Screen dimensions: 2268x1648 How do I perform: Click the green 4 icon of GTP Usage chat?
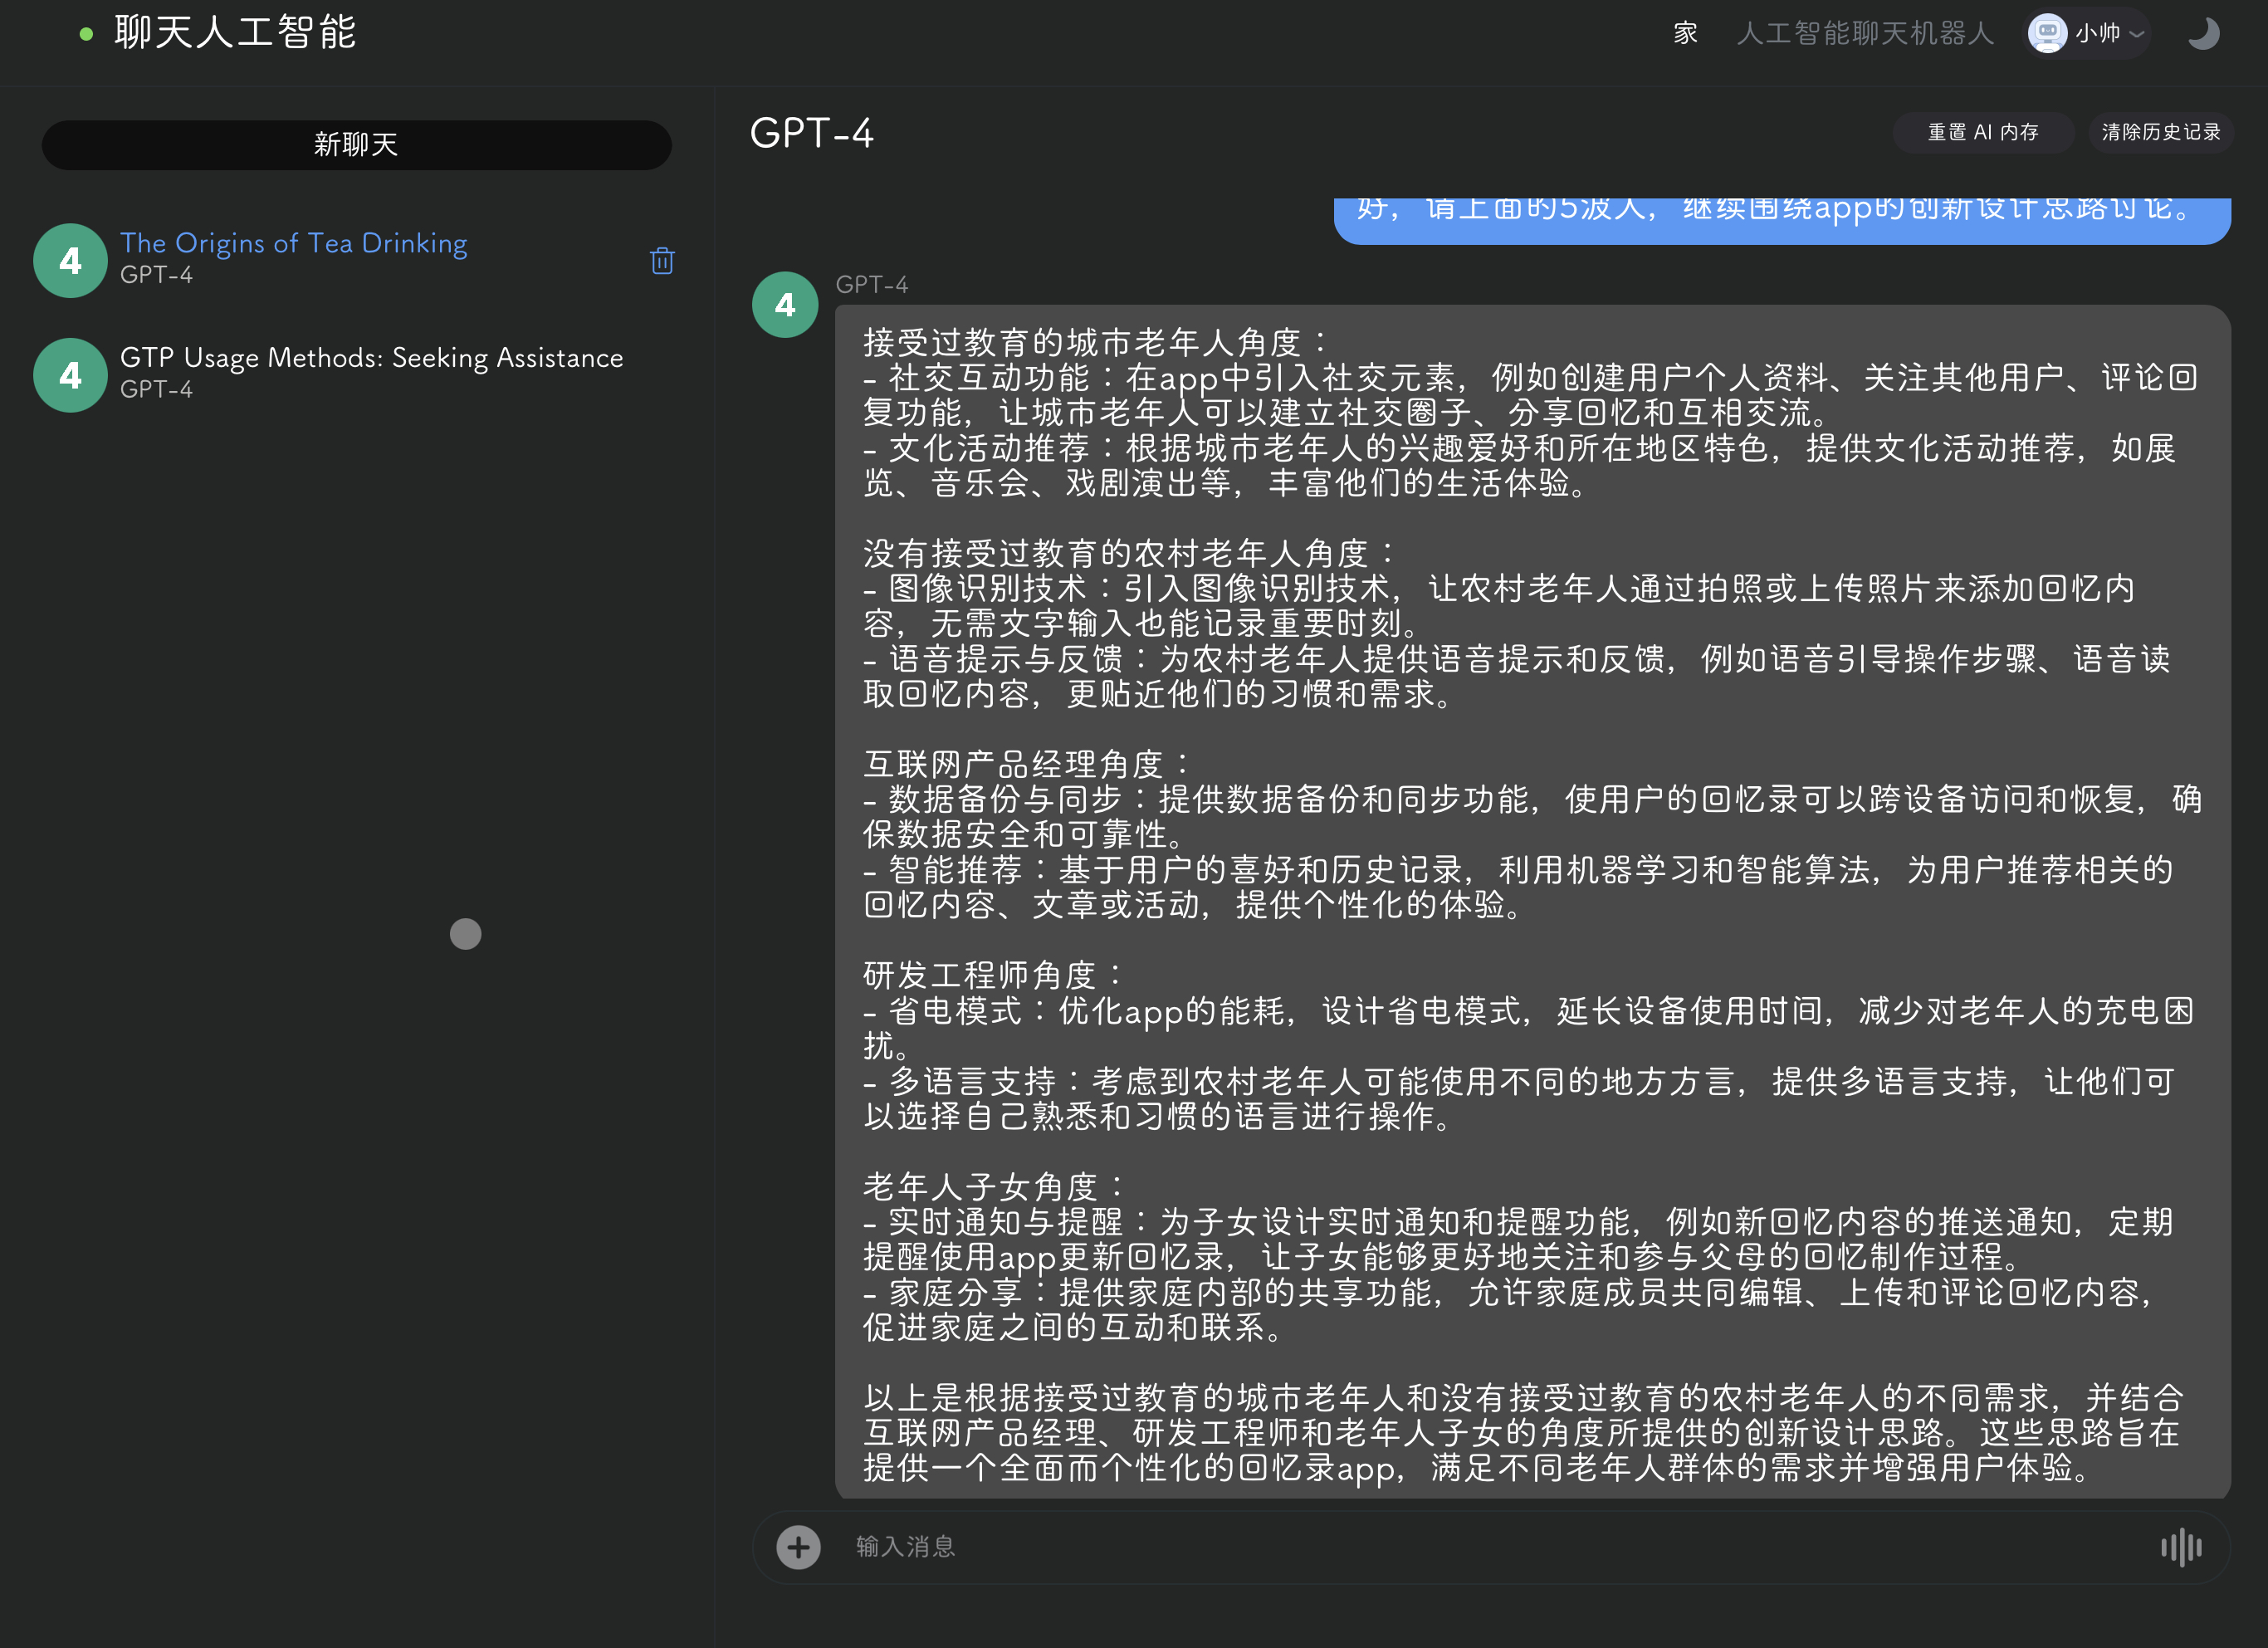tap(70, 375)
